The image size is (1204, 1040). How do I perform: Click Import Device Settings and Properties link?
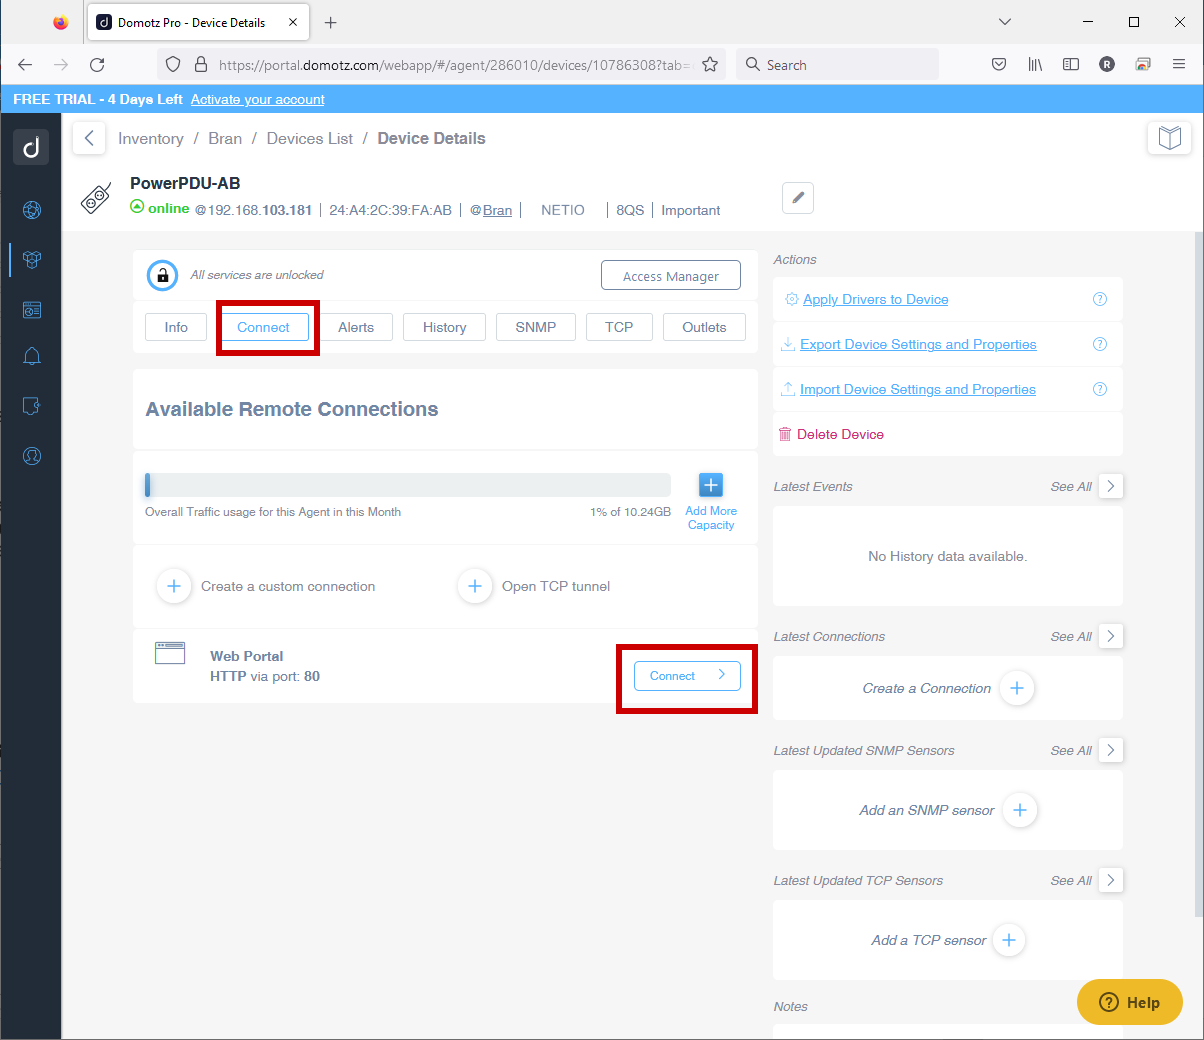point(918,389)
